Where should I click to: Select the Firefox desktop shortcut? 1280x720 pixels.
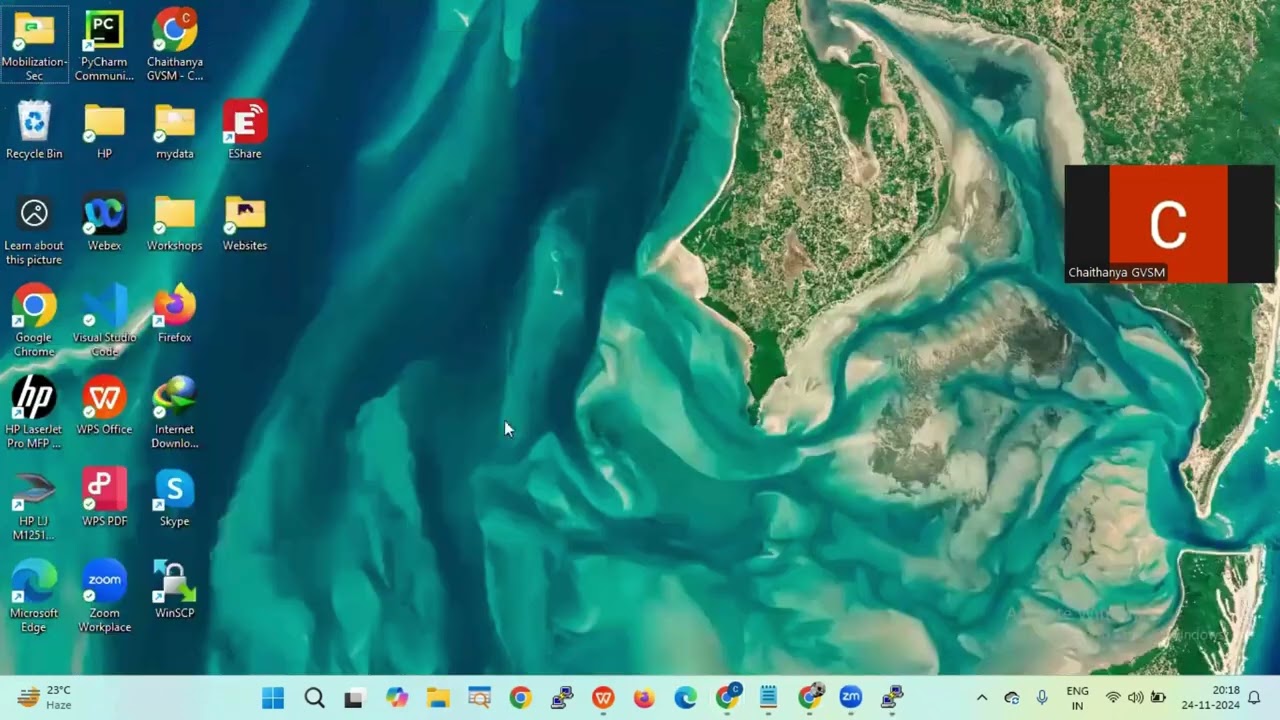(174, 314)
